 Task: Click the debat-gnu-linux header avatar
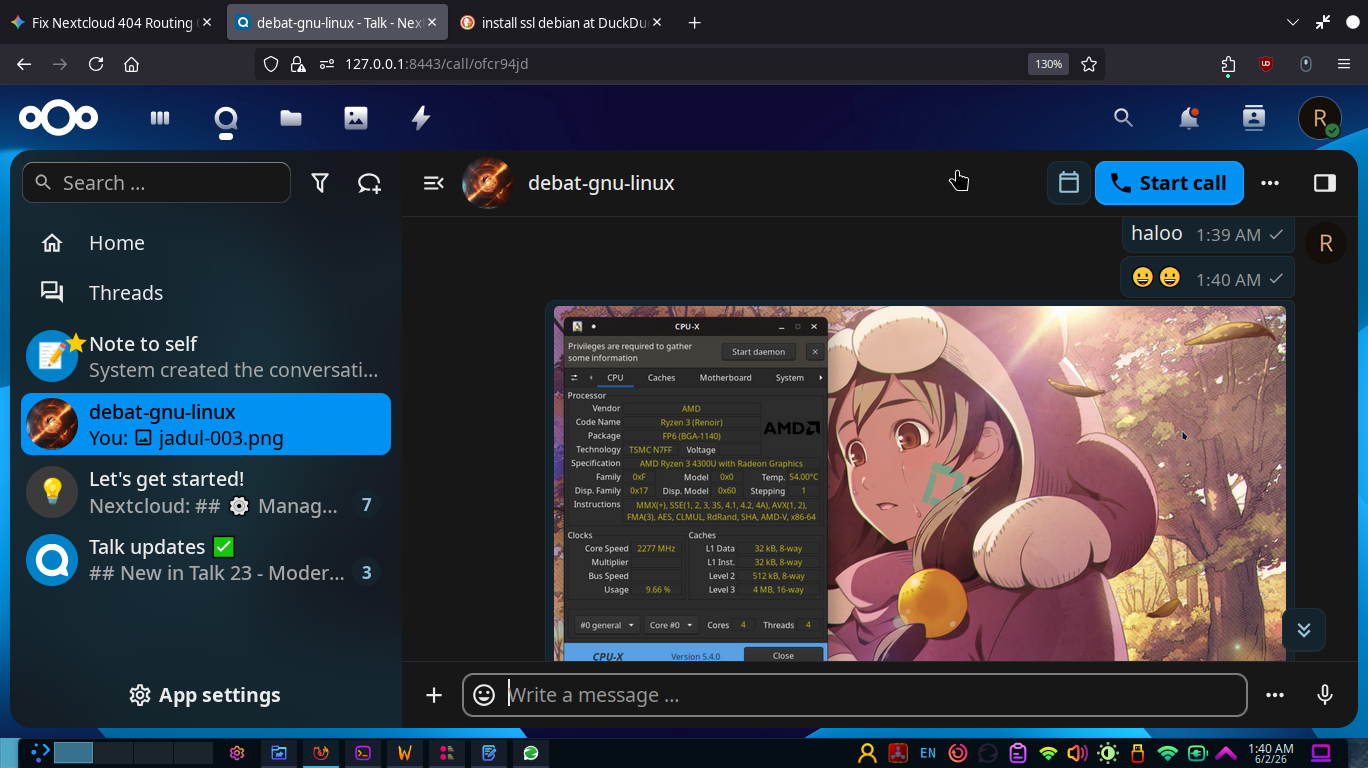click(488, 183)
